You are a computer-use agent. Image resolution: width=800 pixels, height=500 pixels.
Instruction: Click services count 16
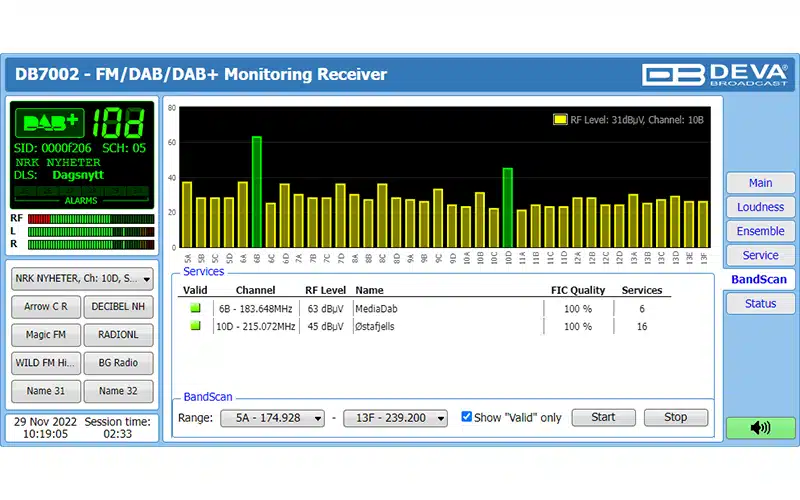click(x=642, y=327)
